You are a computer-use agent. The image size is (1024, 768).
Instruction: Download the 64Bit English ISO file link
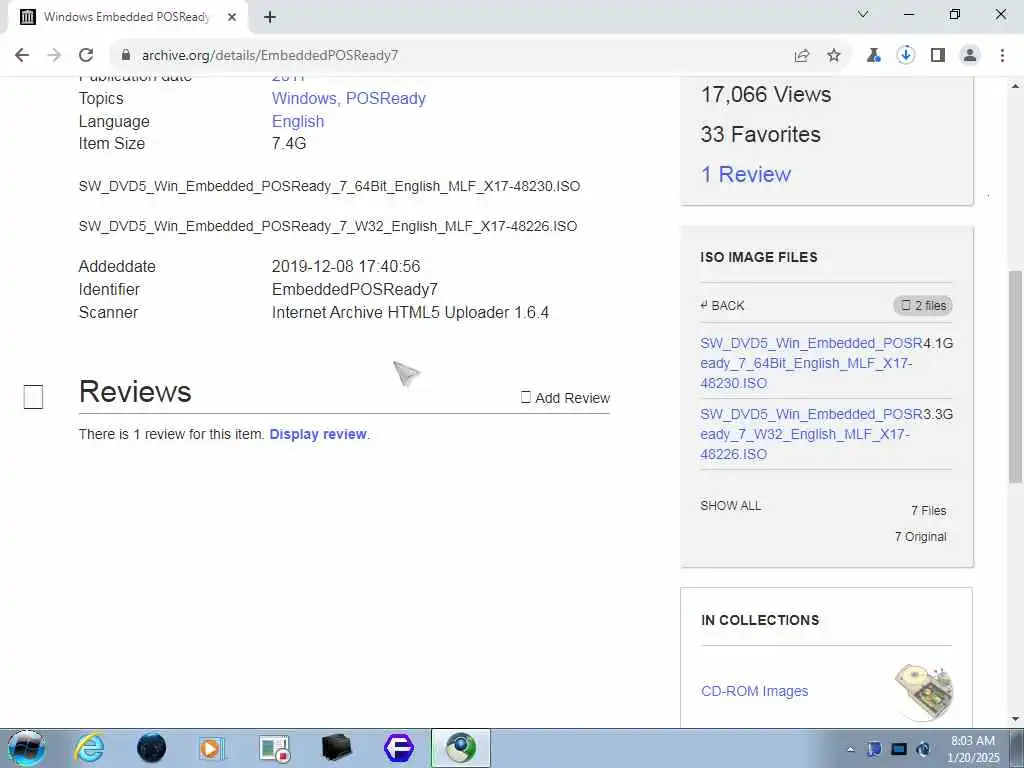point(810,363)
